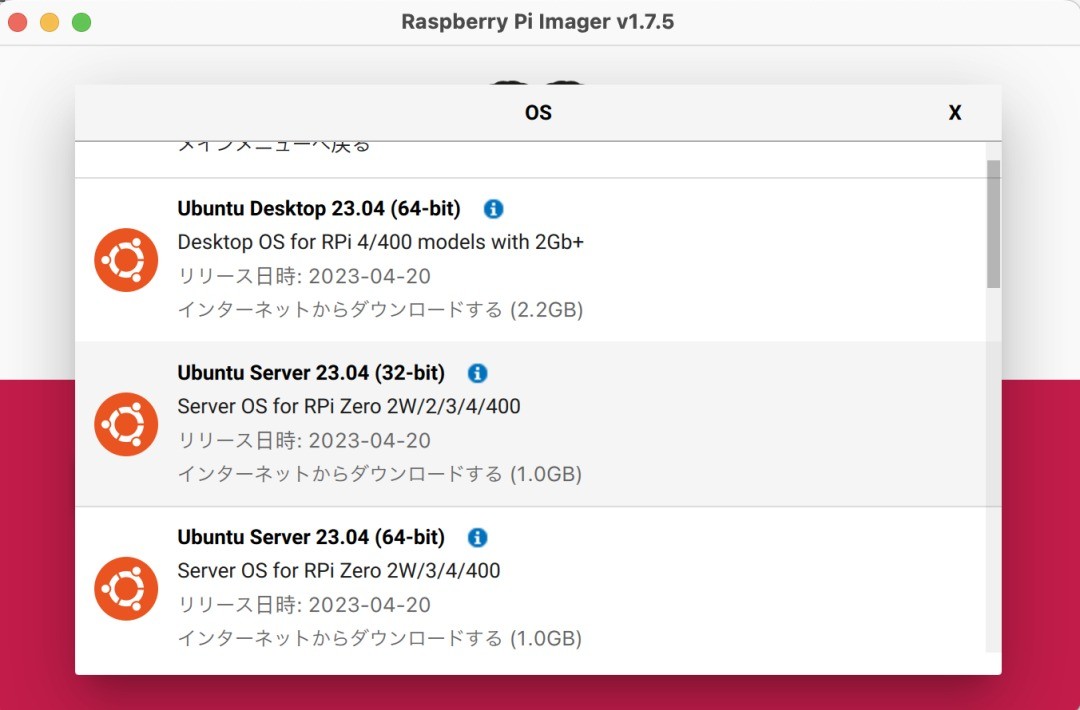1080x710 pixels.
Task: Open info icon for Ubuntu Server 23.04 (32-bit)
Action: (x=477, y=373)
